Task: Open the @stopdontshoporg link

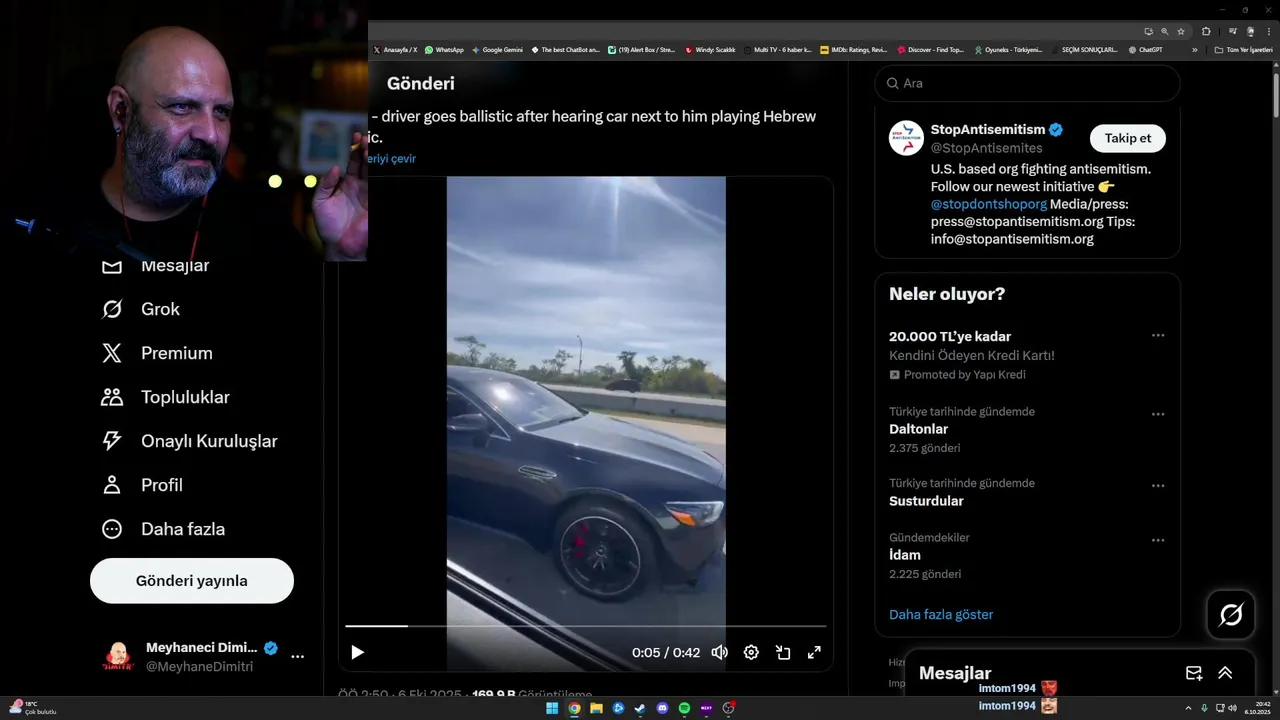Action: point(988,204)
